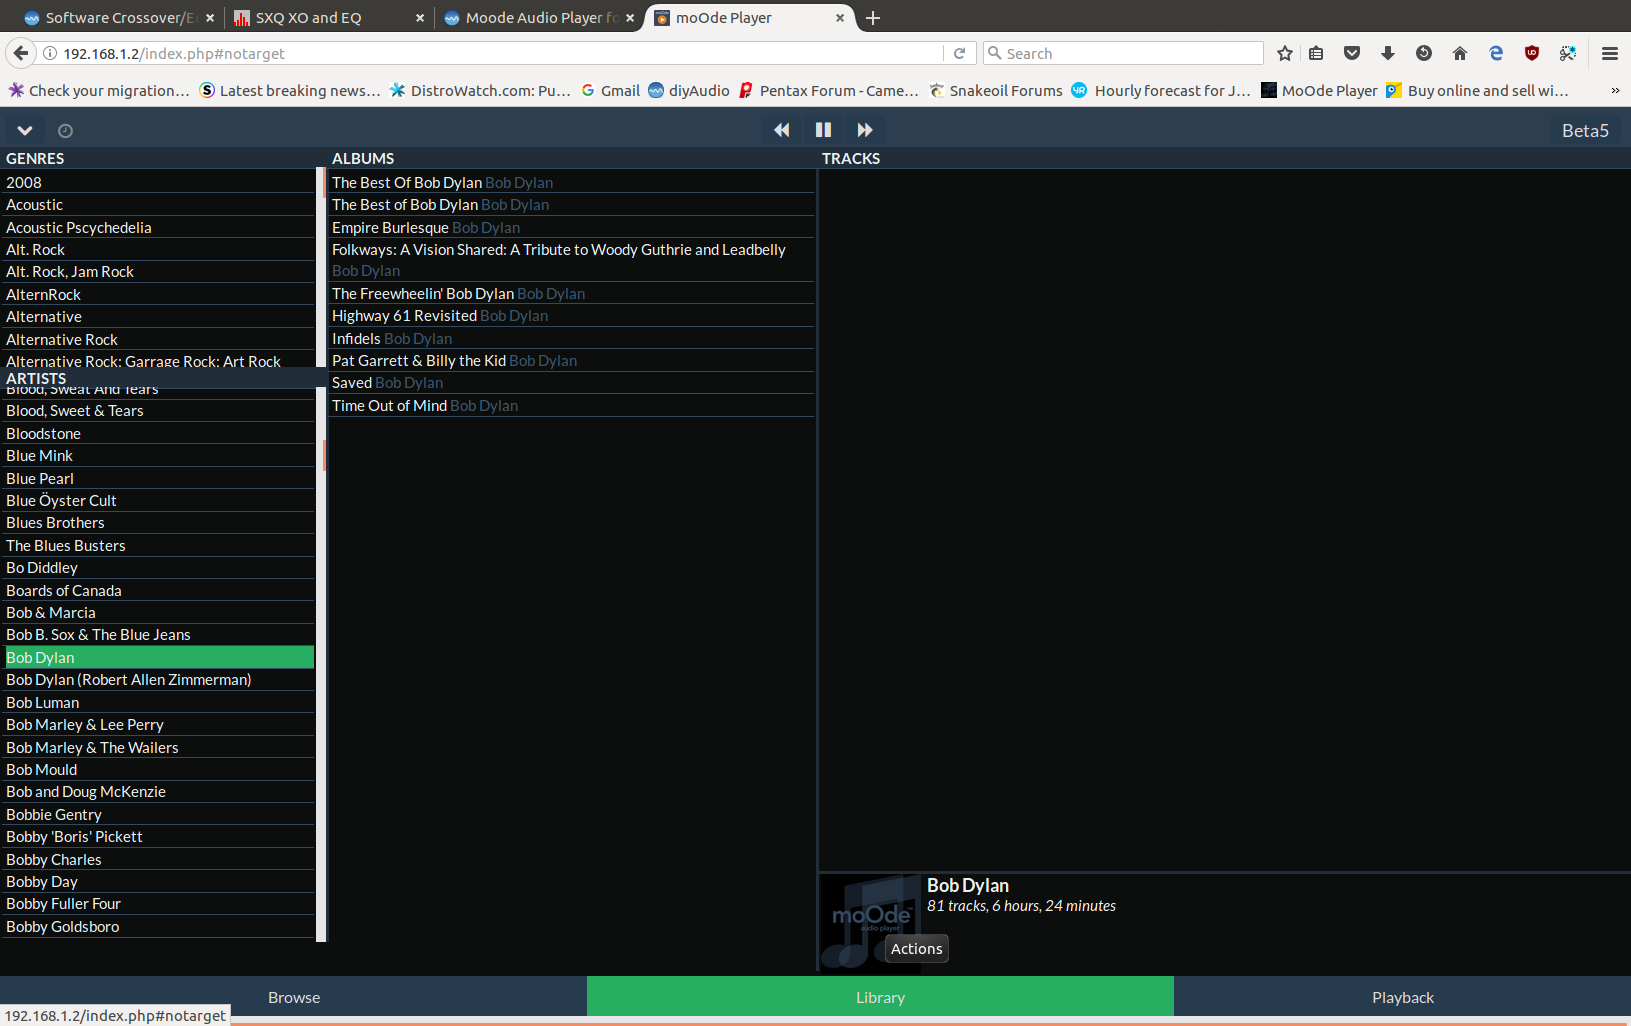This screenshot has width=1631, height=1026.
Task: Select artist Boards of Canada
Action: (160, 590)
